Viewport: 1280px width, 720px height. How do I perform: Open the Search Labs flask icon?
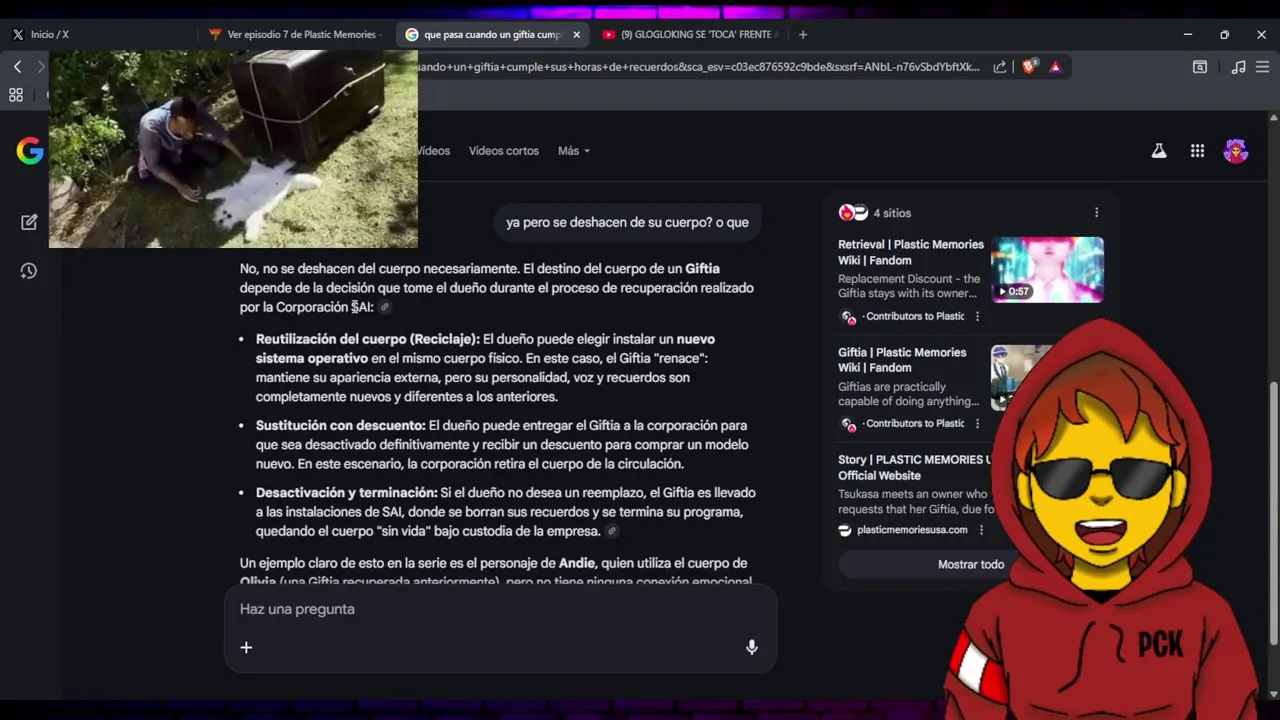click(x=1159, y=151)
